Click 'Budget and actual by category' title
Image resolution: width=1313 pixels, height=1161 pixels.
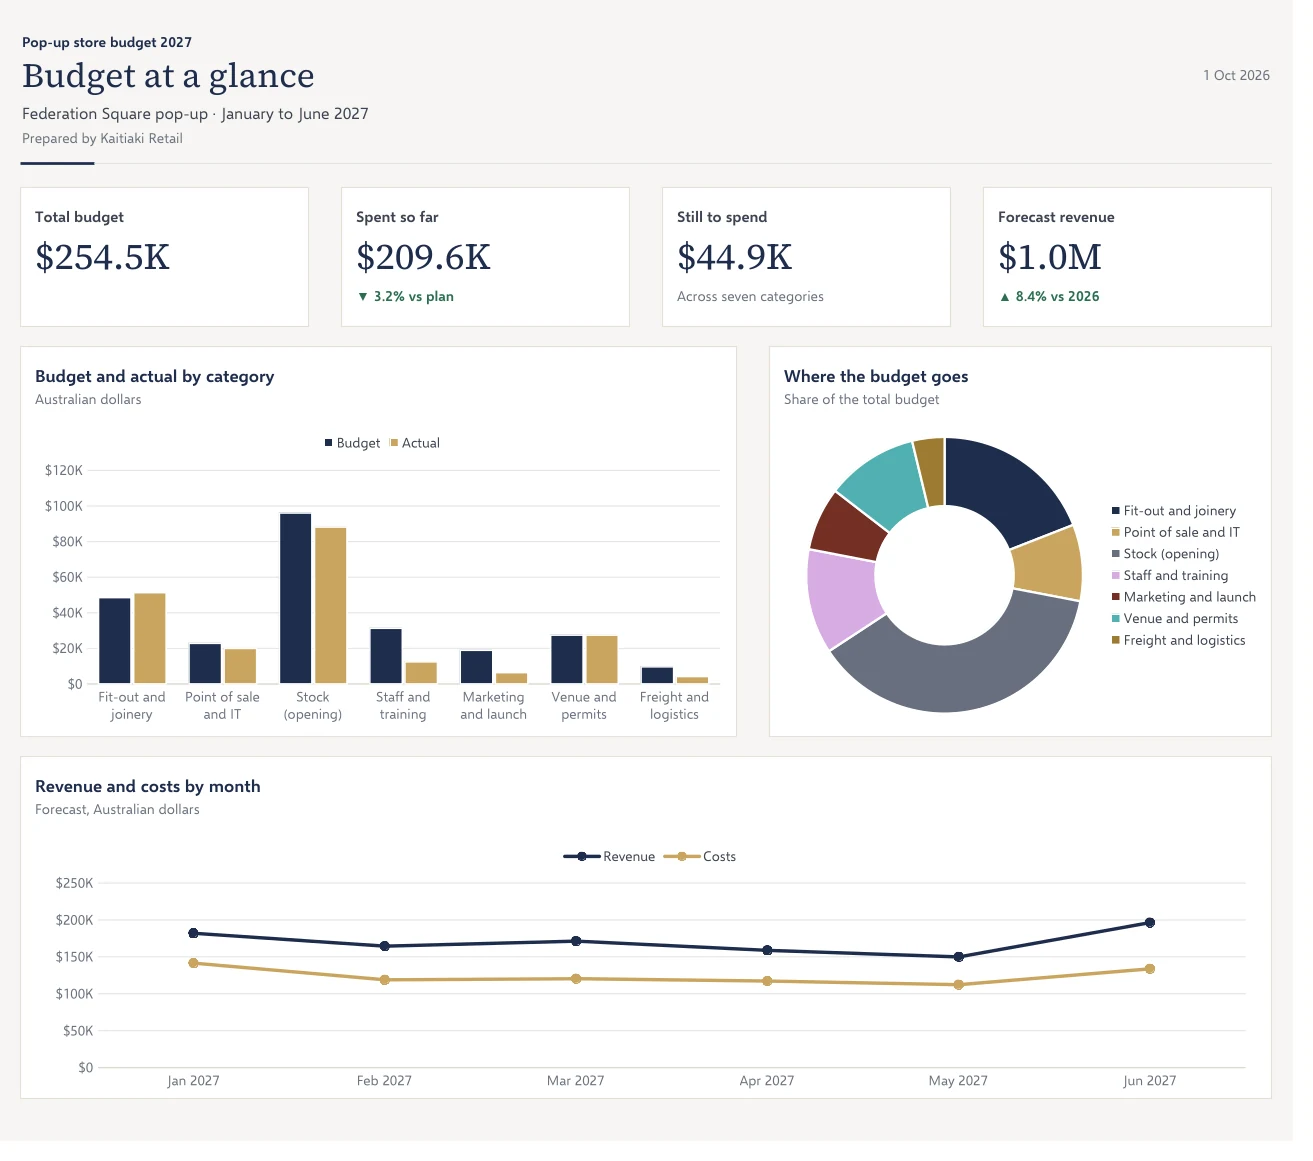155,377
